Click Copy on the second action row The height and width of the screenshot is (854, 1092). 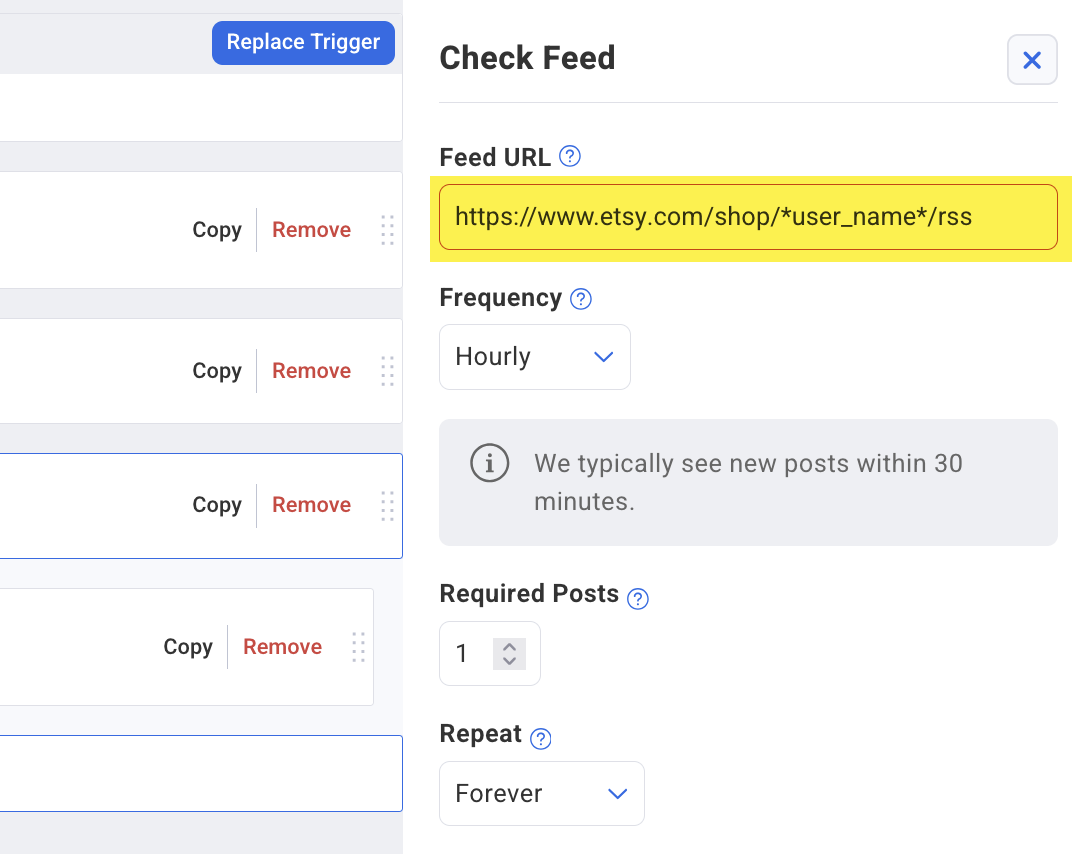coord(217,371)
